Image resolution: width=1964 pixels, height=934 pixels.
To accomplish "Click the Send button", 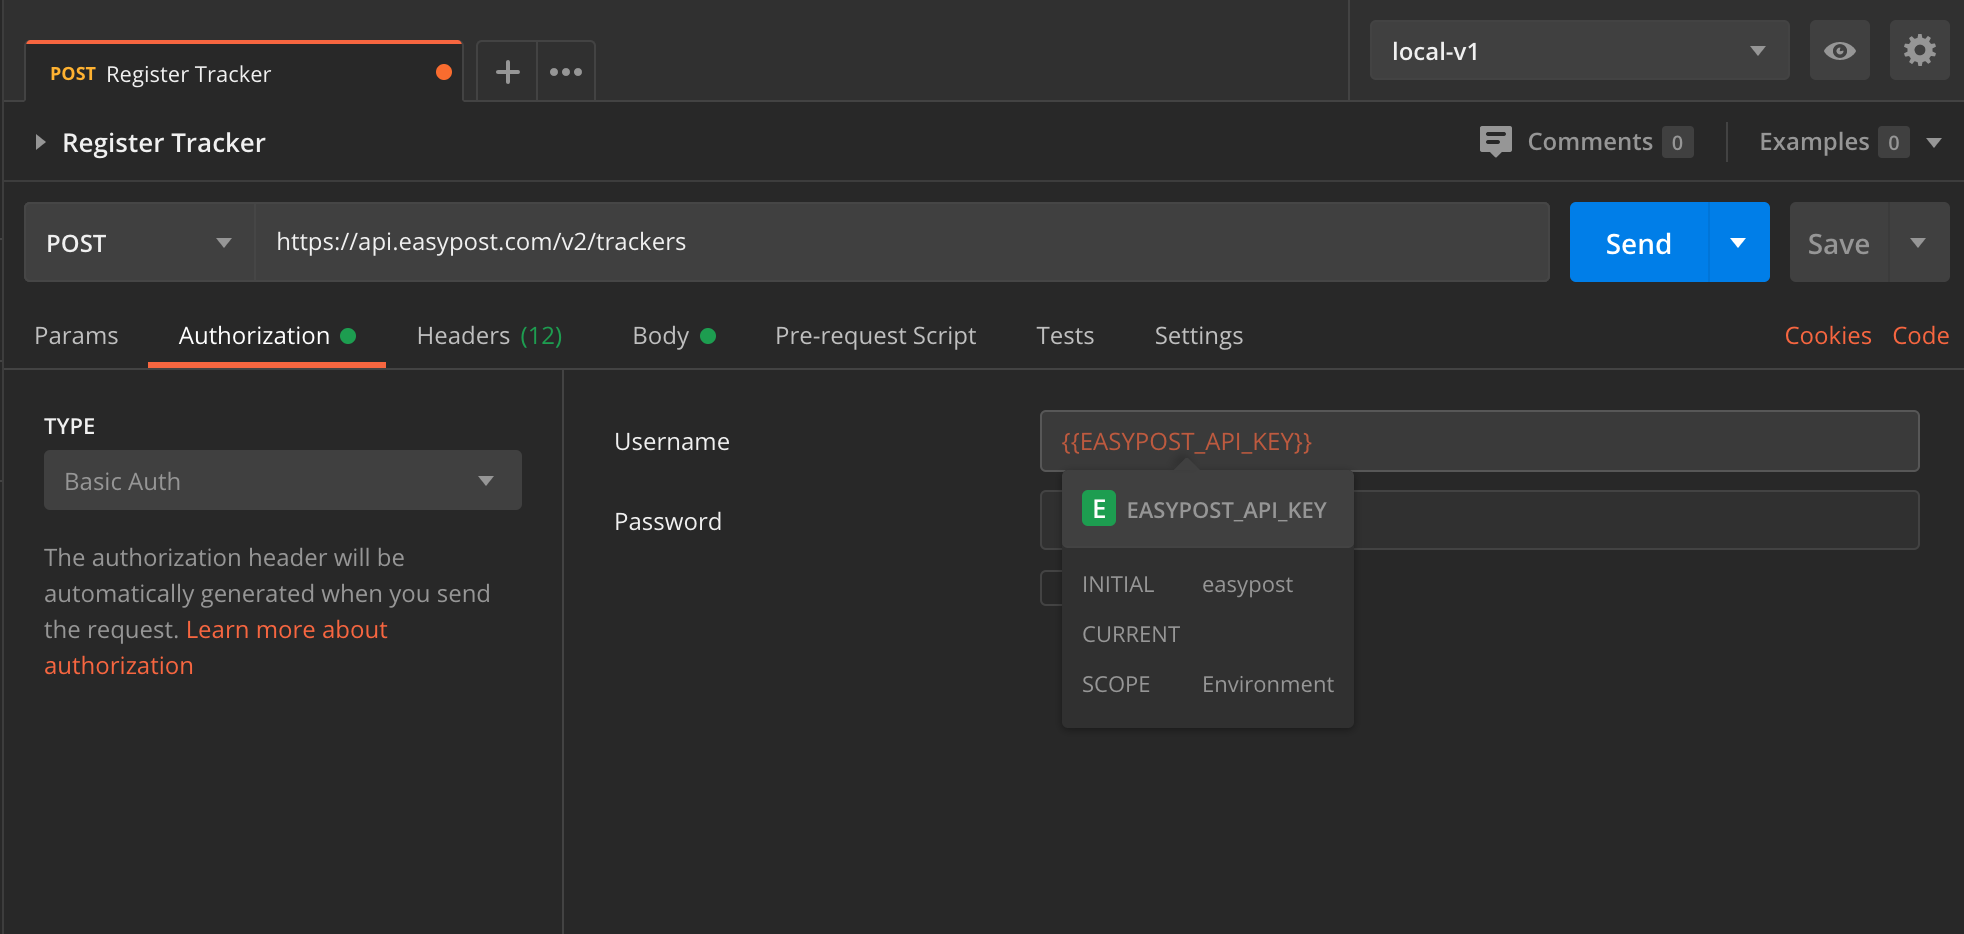I will coord(1637,242).
